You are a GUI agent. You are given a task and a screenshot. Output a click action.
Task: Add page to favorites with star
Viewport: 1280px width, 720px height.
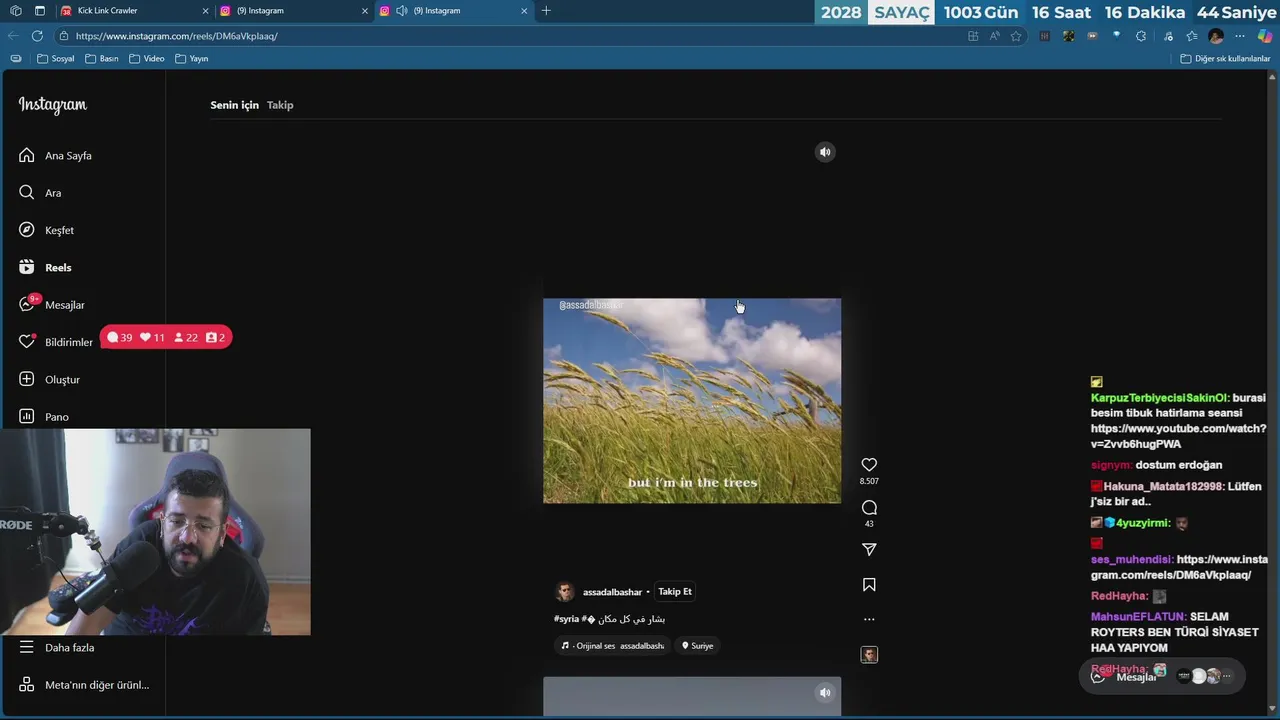(1016, 36)
